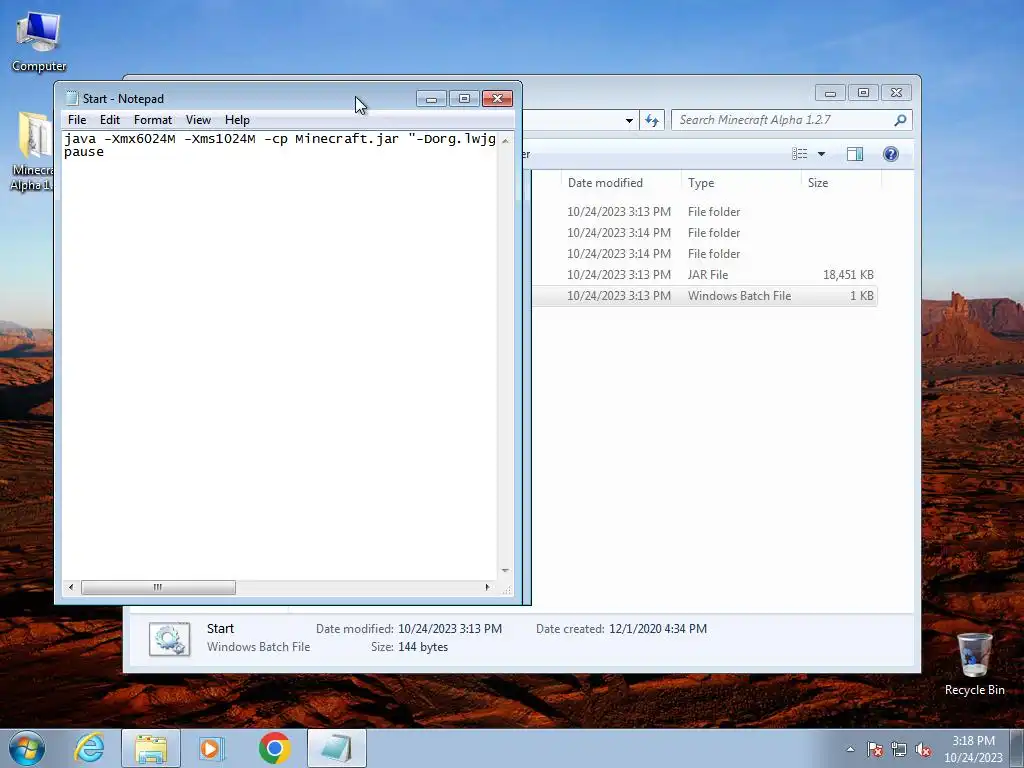Viewport: 1024px width, 768px height.
Task: Show hidden tray icons arrow
Action: click(x=850, y=749)
